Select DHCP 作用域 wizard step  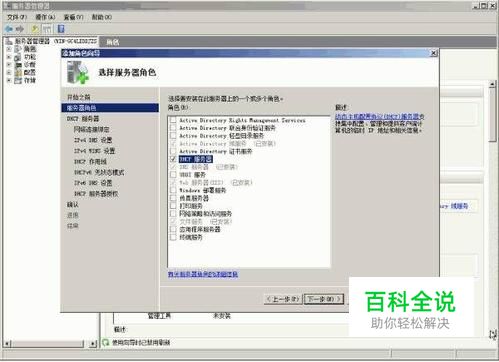tap(90, 161)
